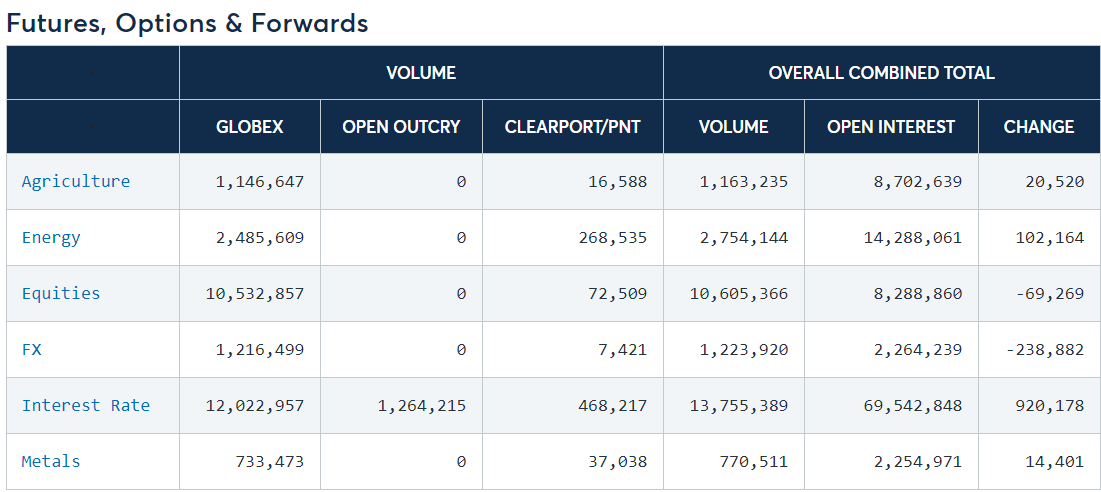The height and width of the screenshot is (492, 1101).
Task: Click the OVERALL COMBINED TOTAL header
Action: tap(882, 72)
